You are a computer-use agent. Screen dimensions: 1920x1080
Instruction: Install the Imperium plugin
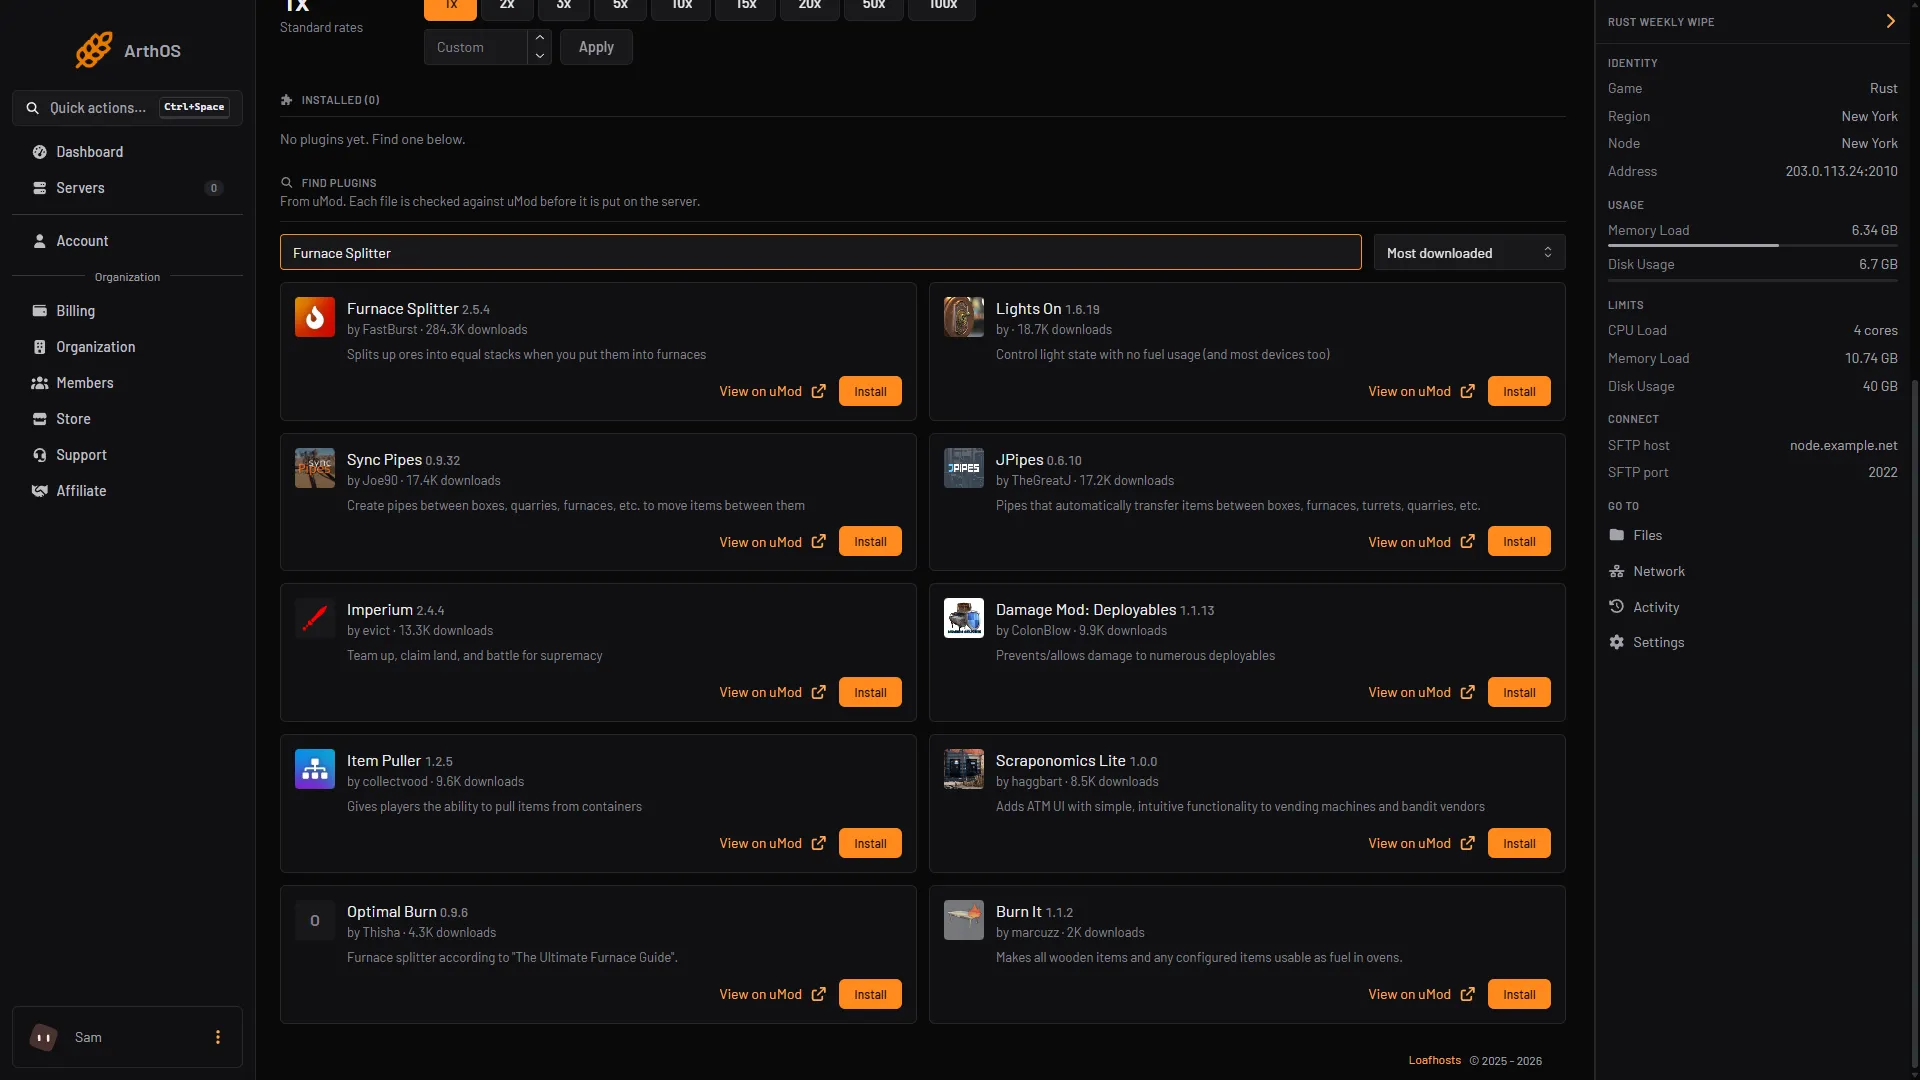[x=870, y=692]
